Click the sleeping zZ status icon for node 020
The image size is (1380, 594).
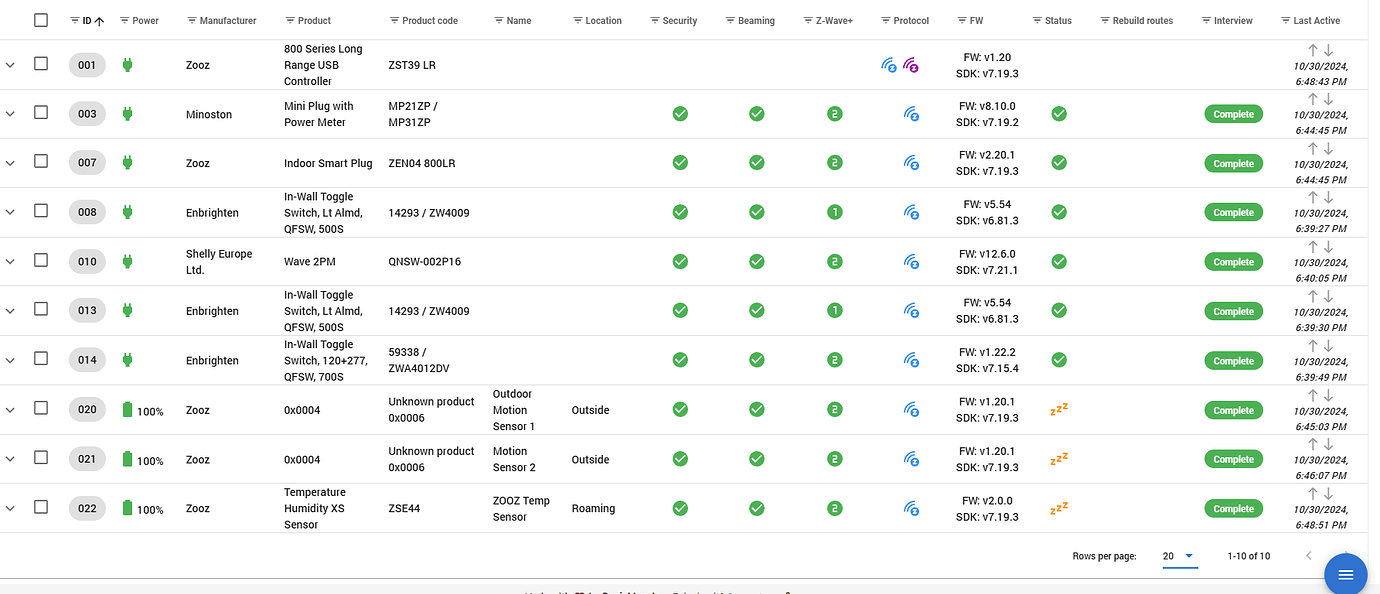tap(1059, 409)
